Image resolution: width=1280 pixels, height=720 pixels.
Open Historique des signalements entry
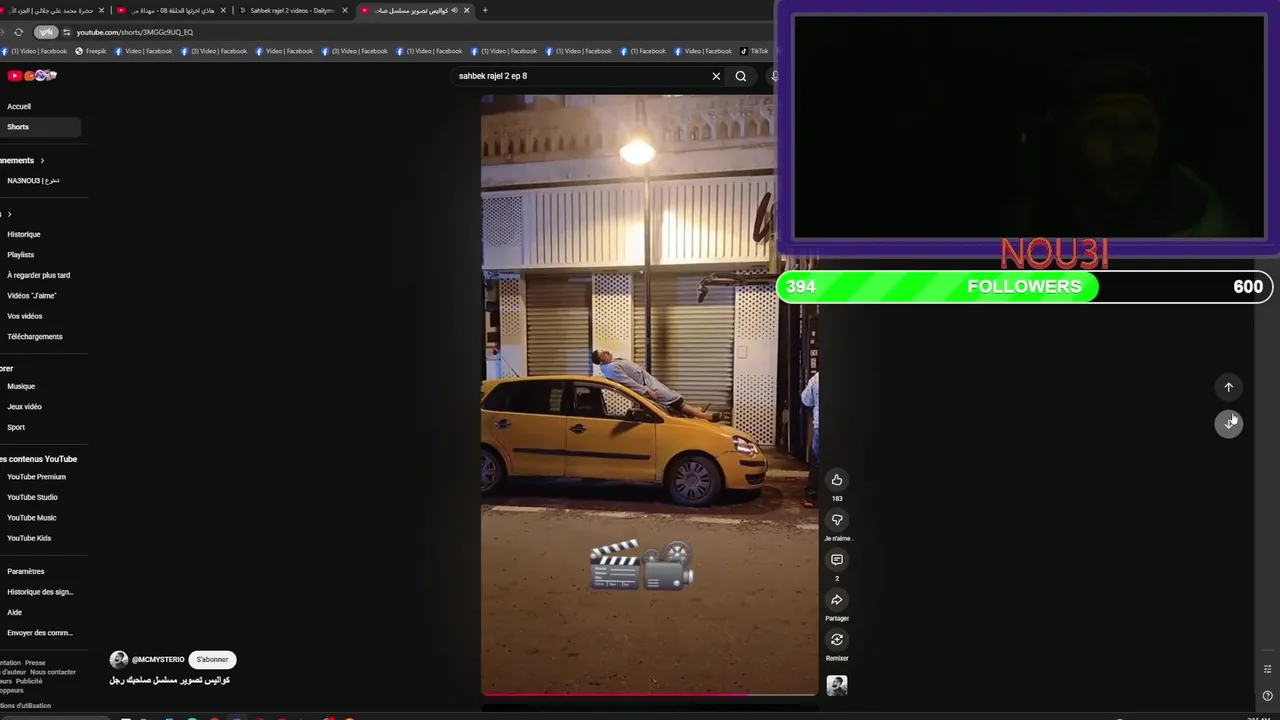click(40, 592)
